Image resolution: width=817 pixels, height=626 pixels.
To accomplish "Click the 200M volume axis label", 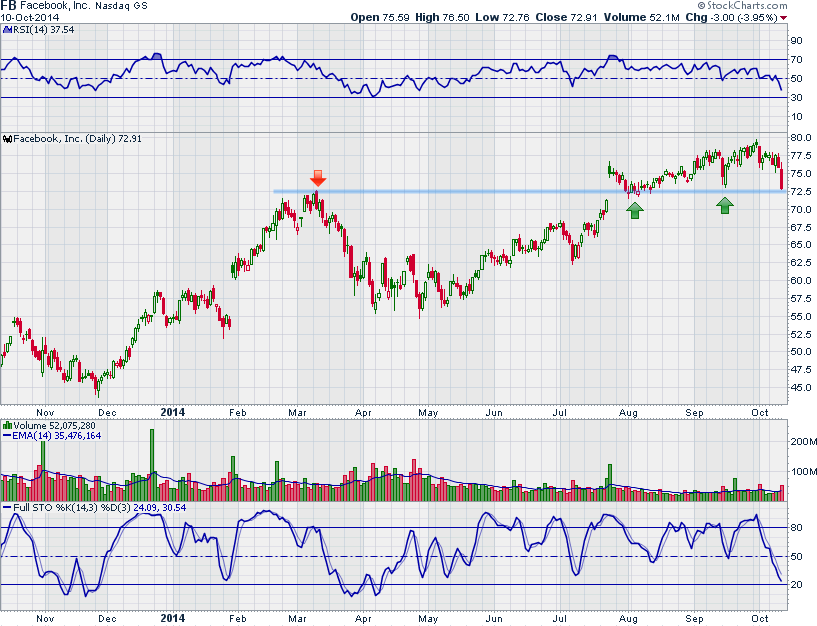I will (803, 441).
